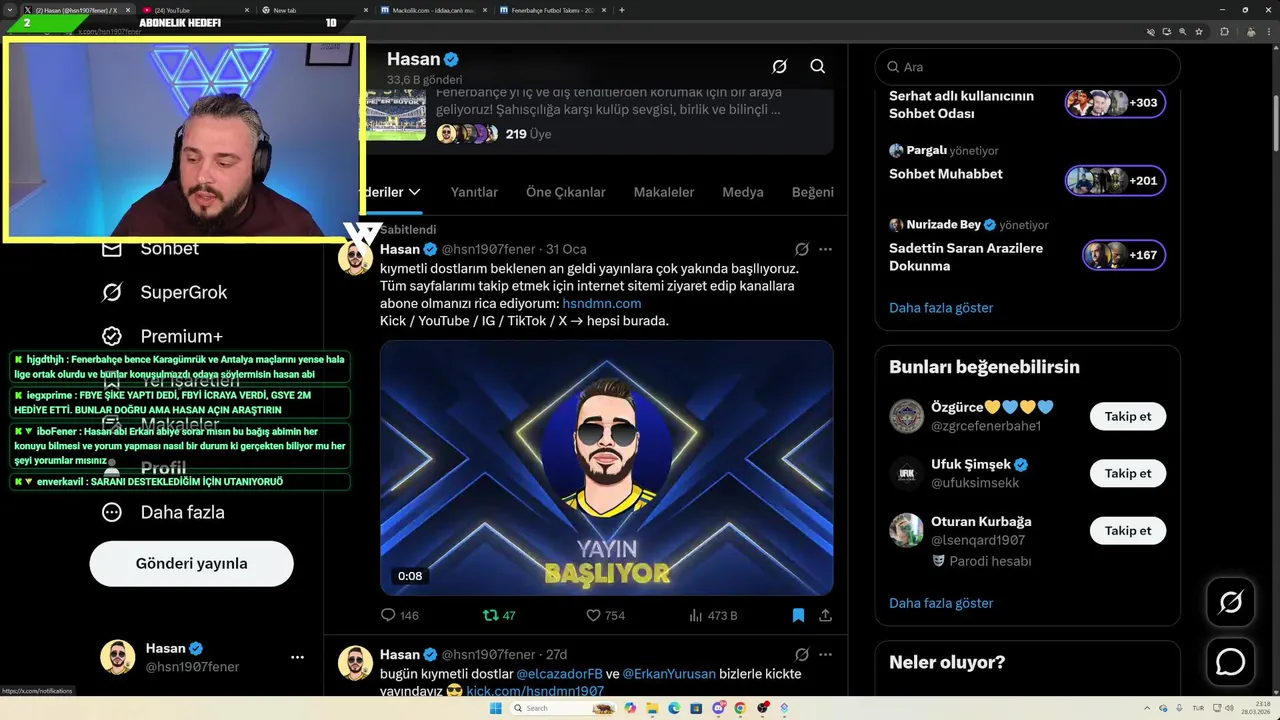Open the @ErkanYurusan mention link

click(x=669, y=674)
